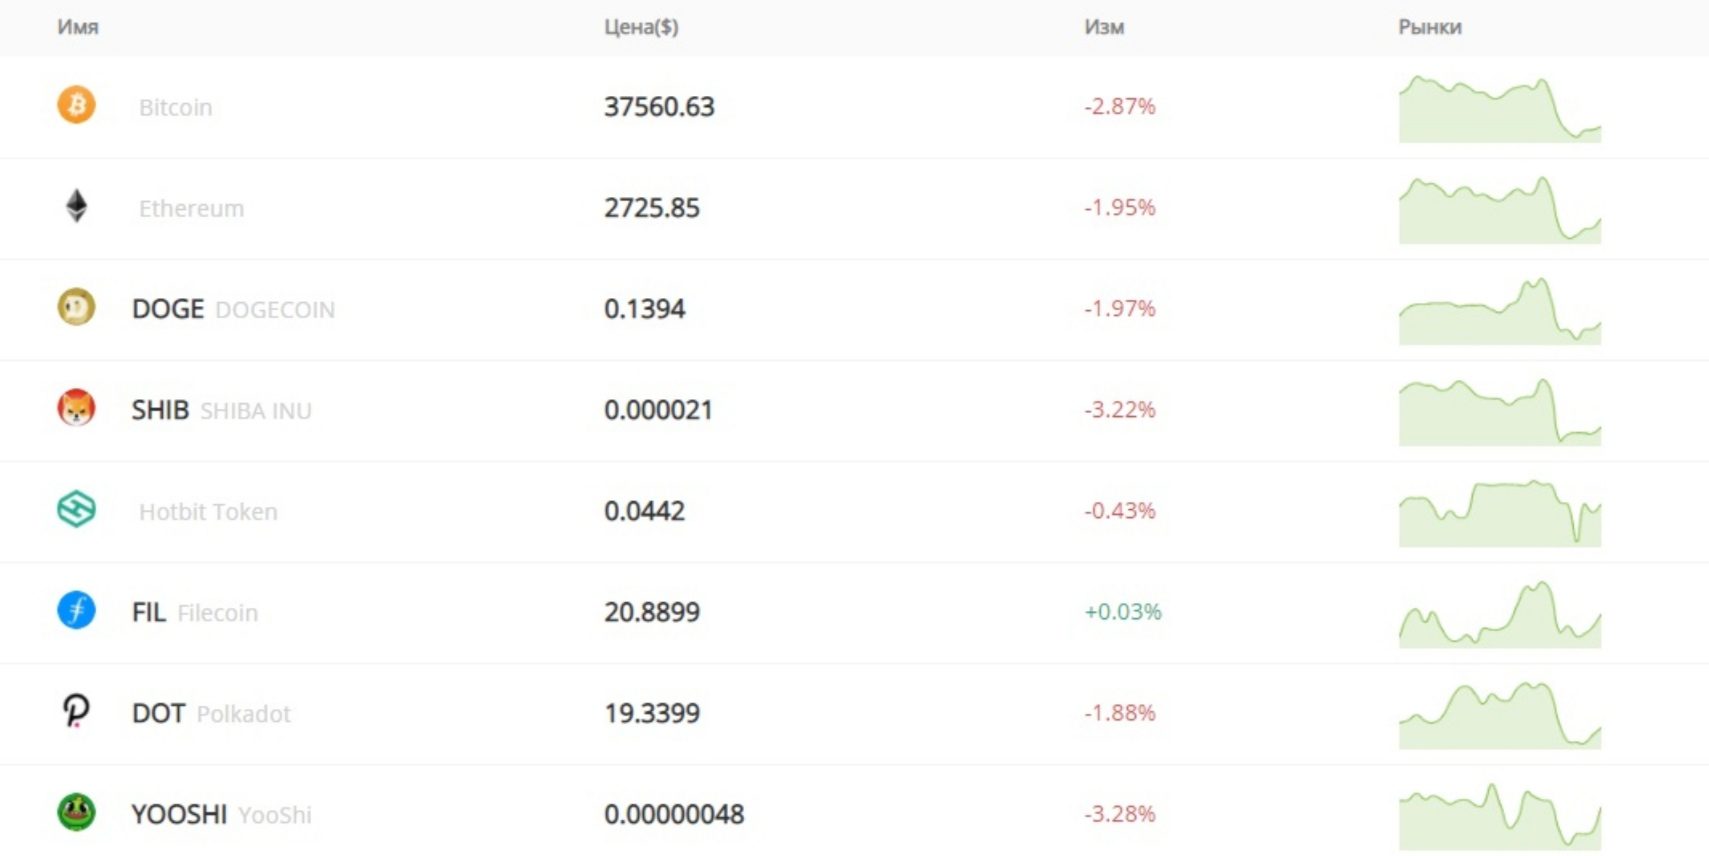Sort by the Изм column header
Viewport: 1709px width, 856px height.
(x=1104, y=27)
